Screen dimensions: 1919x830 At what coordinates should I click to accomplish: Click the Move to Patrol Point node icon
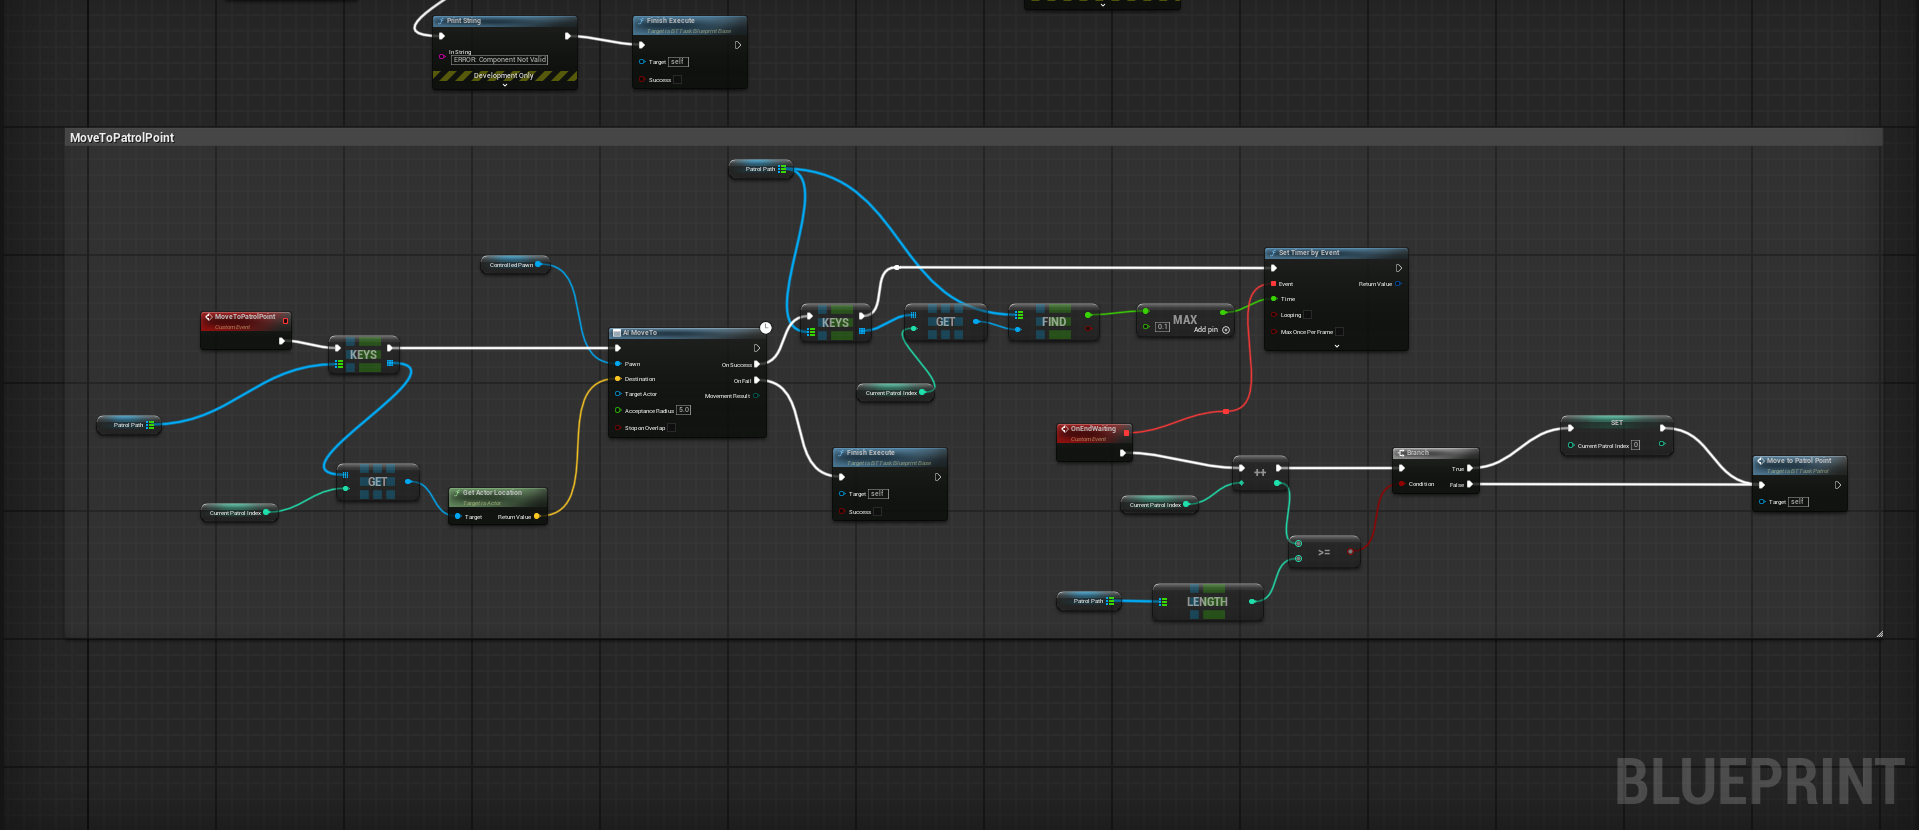[1761, 461]
